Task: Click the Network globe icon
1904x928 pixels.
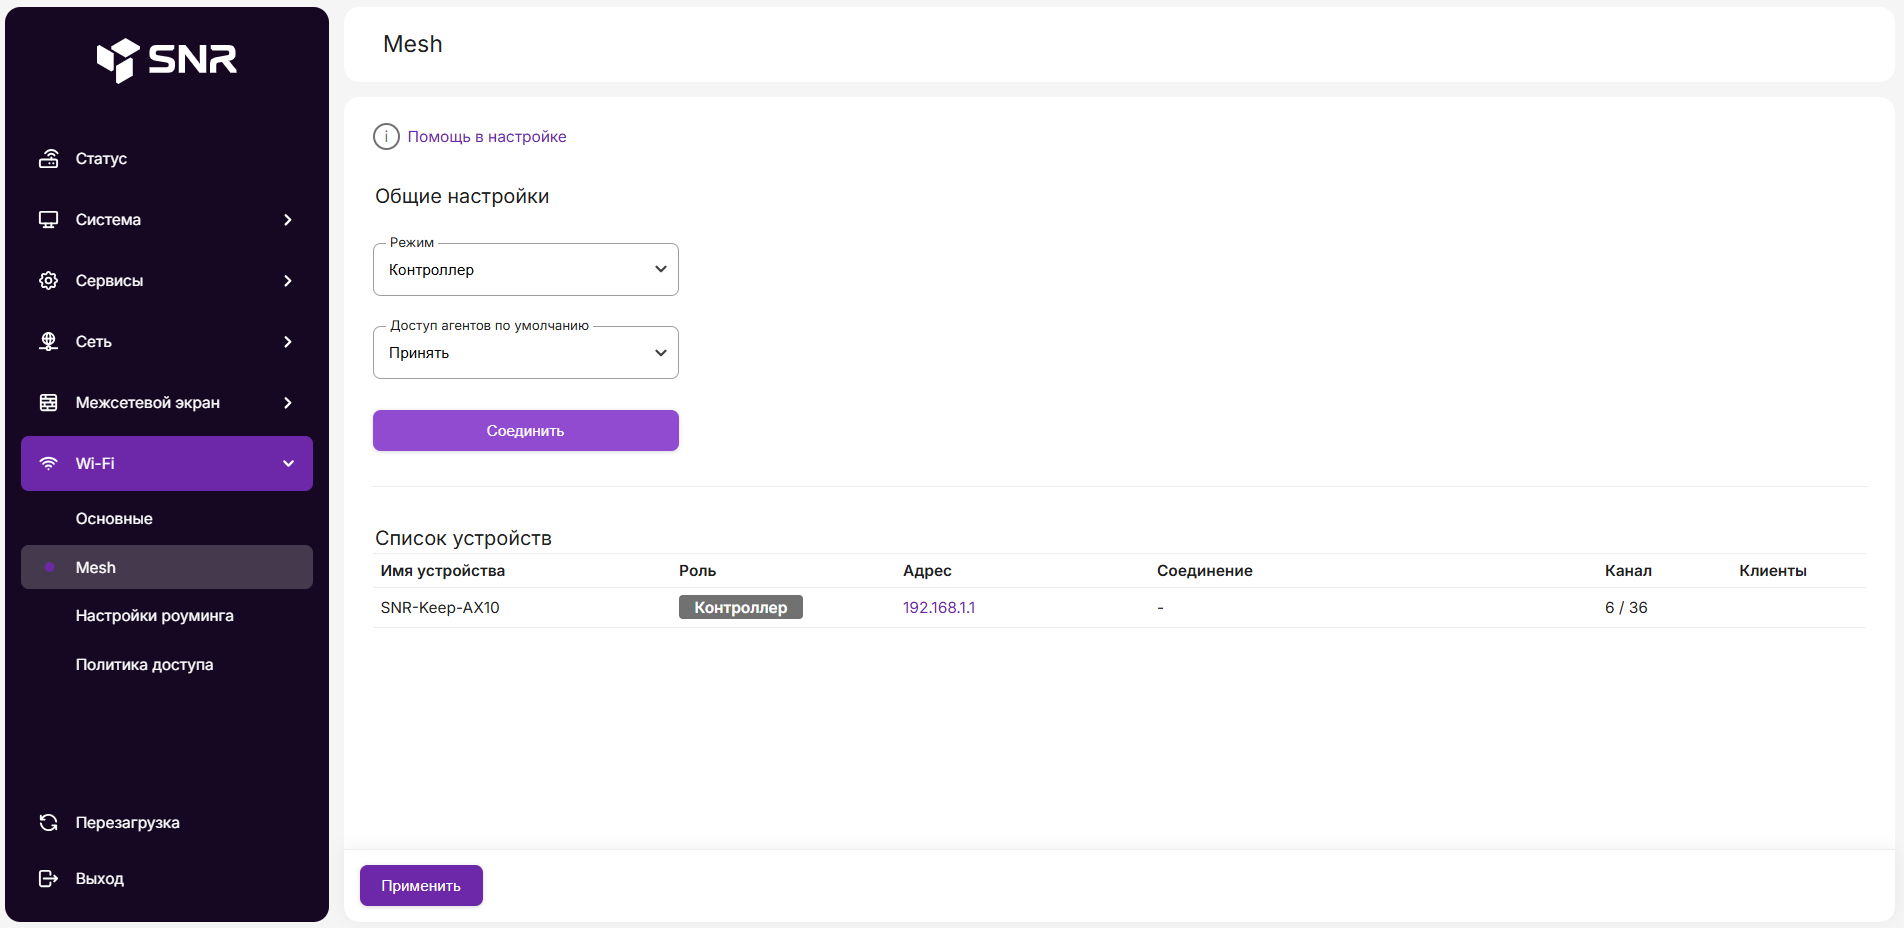Action: point(48,342)
